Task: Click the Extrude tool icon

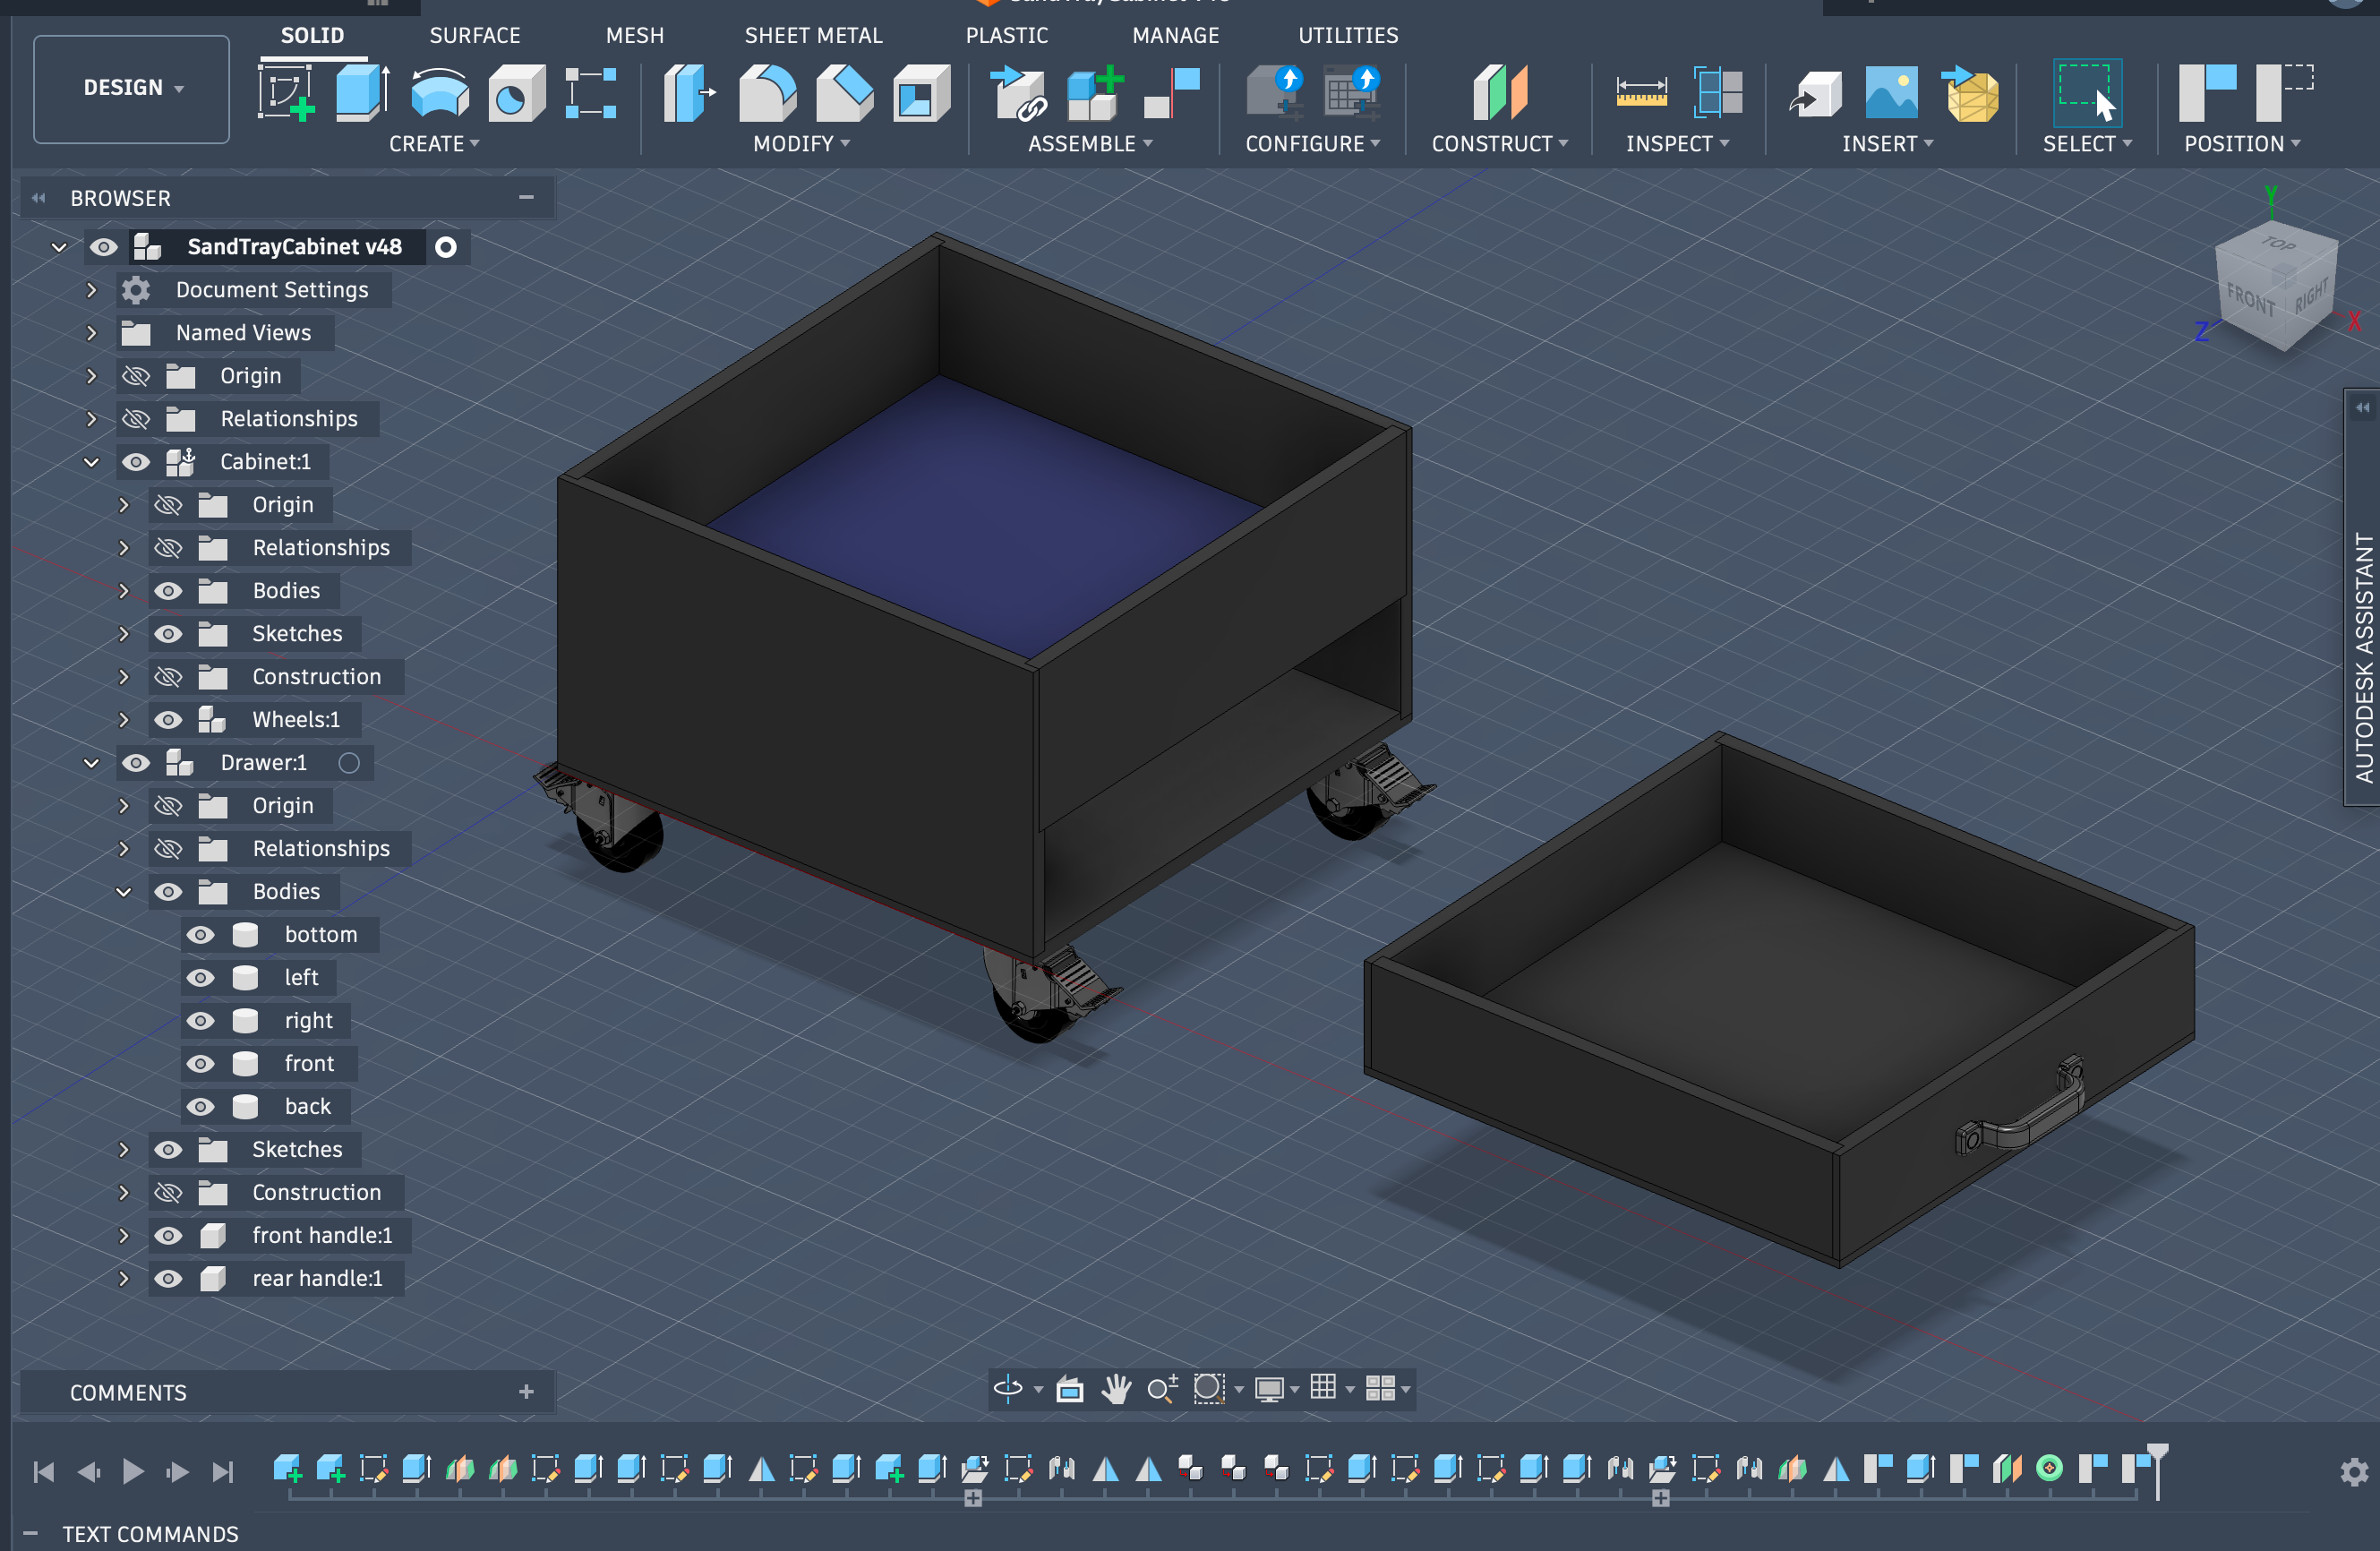Action: 362,93
